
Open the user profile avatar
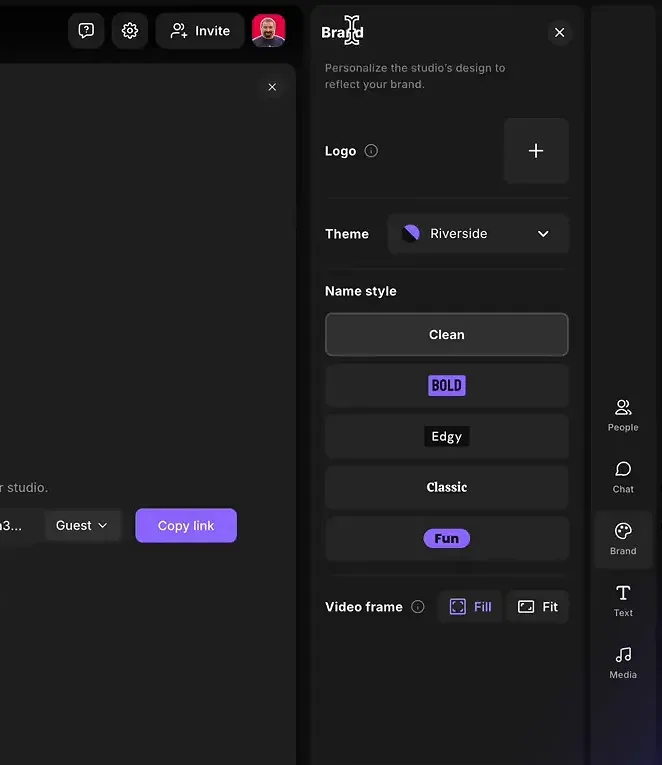269,31
